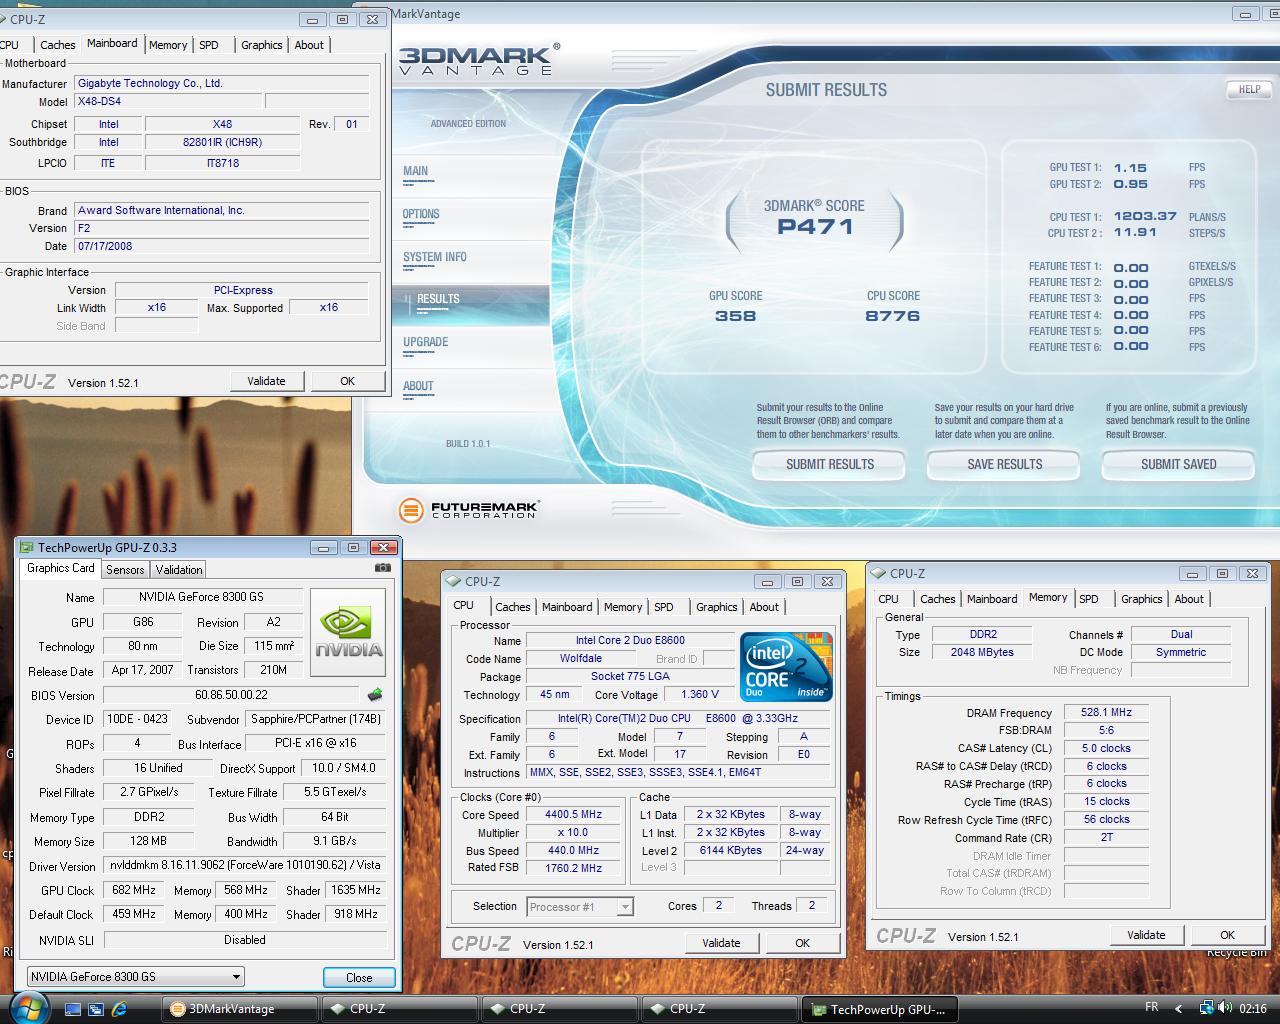Click the 3DMarkVantage taskbar button
Screen dimensions: 1280x1024
240,1009
